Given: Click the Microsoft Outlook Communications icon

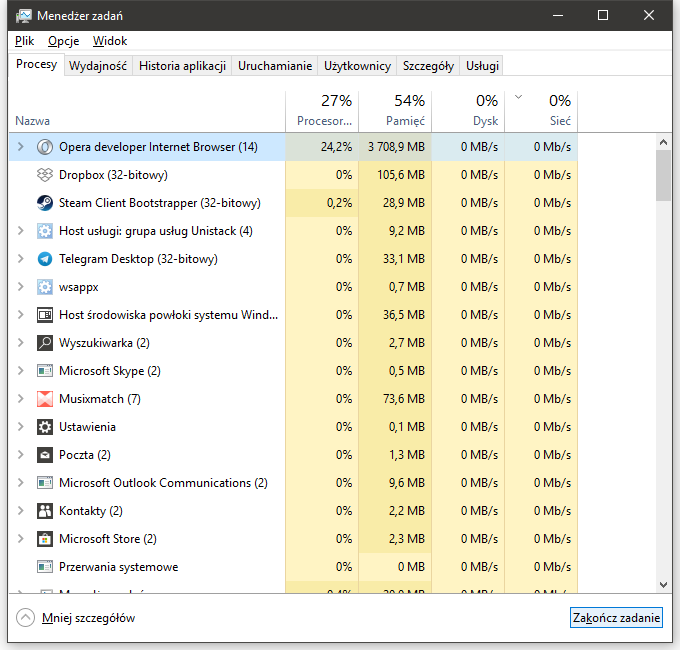Looking at the screenshot, I should (x=45, y=483).
